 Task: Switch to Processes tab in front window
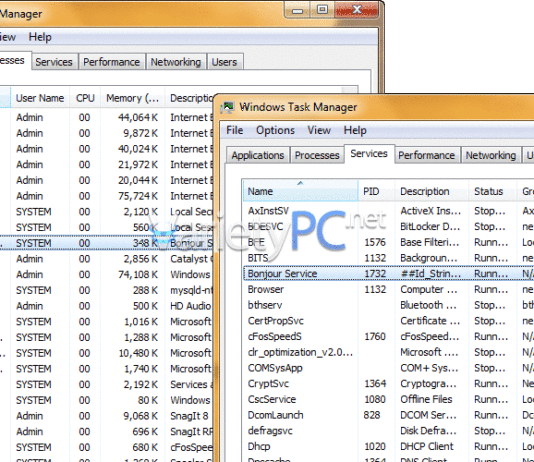(317, 155)
